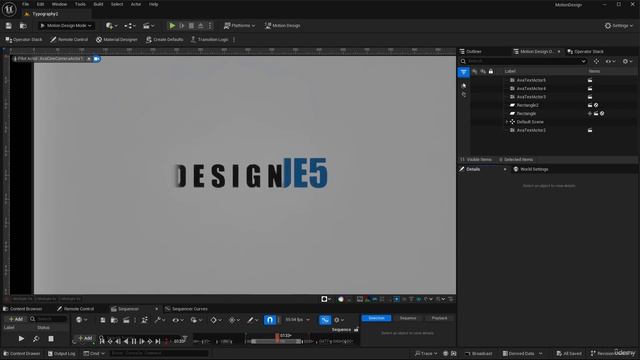Viewport: 640px width, 360px height.
Task: Open the File menu
Action: click(x=25, y=4)
